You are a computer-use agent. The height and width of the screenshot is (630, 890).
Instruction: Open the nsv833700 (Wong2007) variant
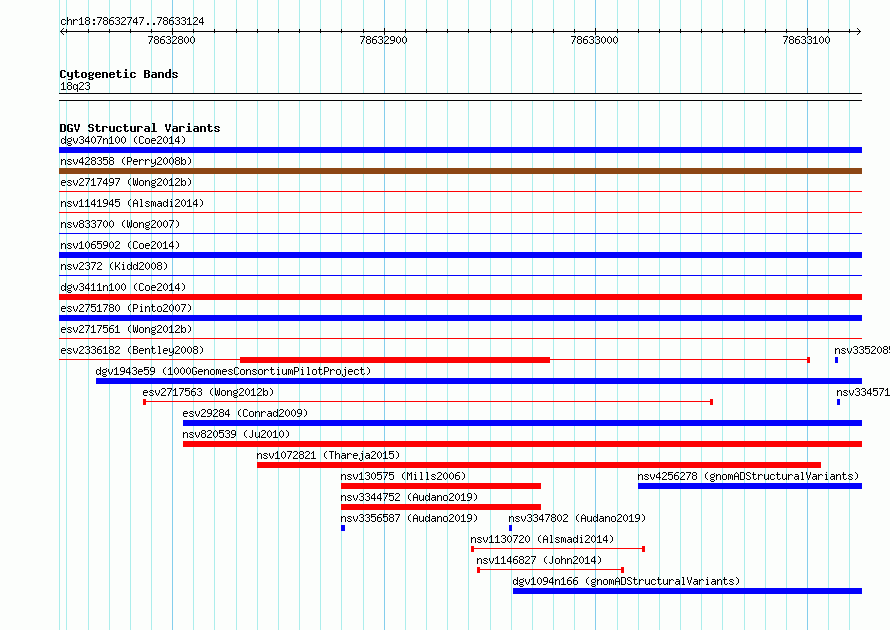click(x=120, y=224)
